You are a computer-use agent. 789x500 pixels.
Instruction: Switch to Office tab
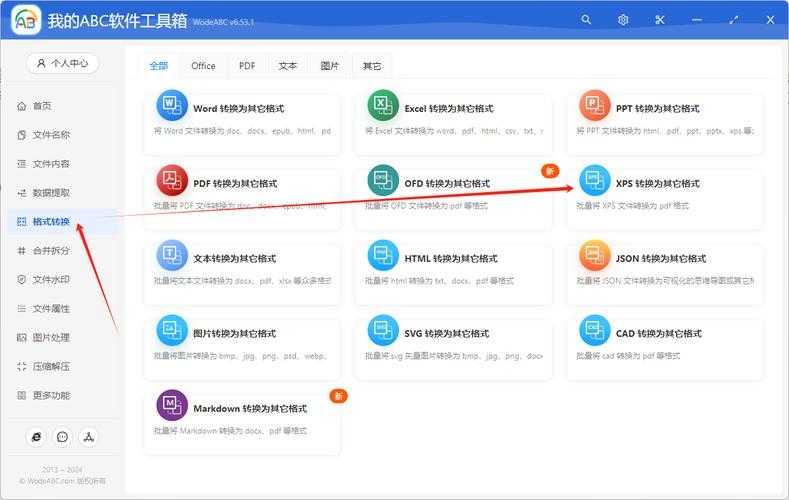point(203,66)
